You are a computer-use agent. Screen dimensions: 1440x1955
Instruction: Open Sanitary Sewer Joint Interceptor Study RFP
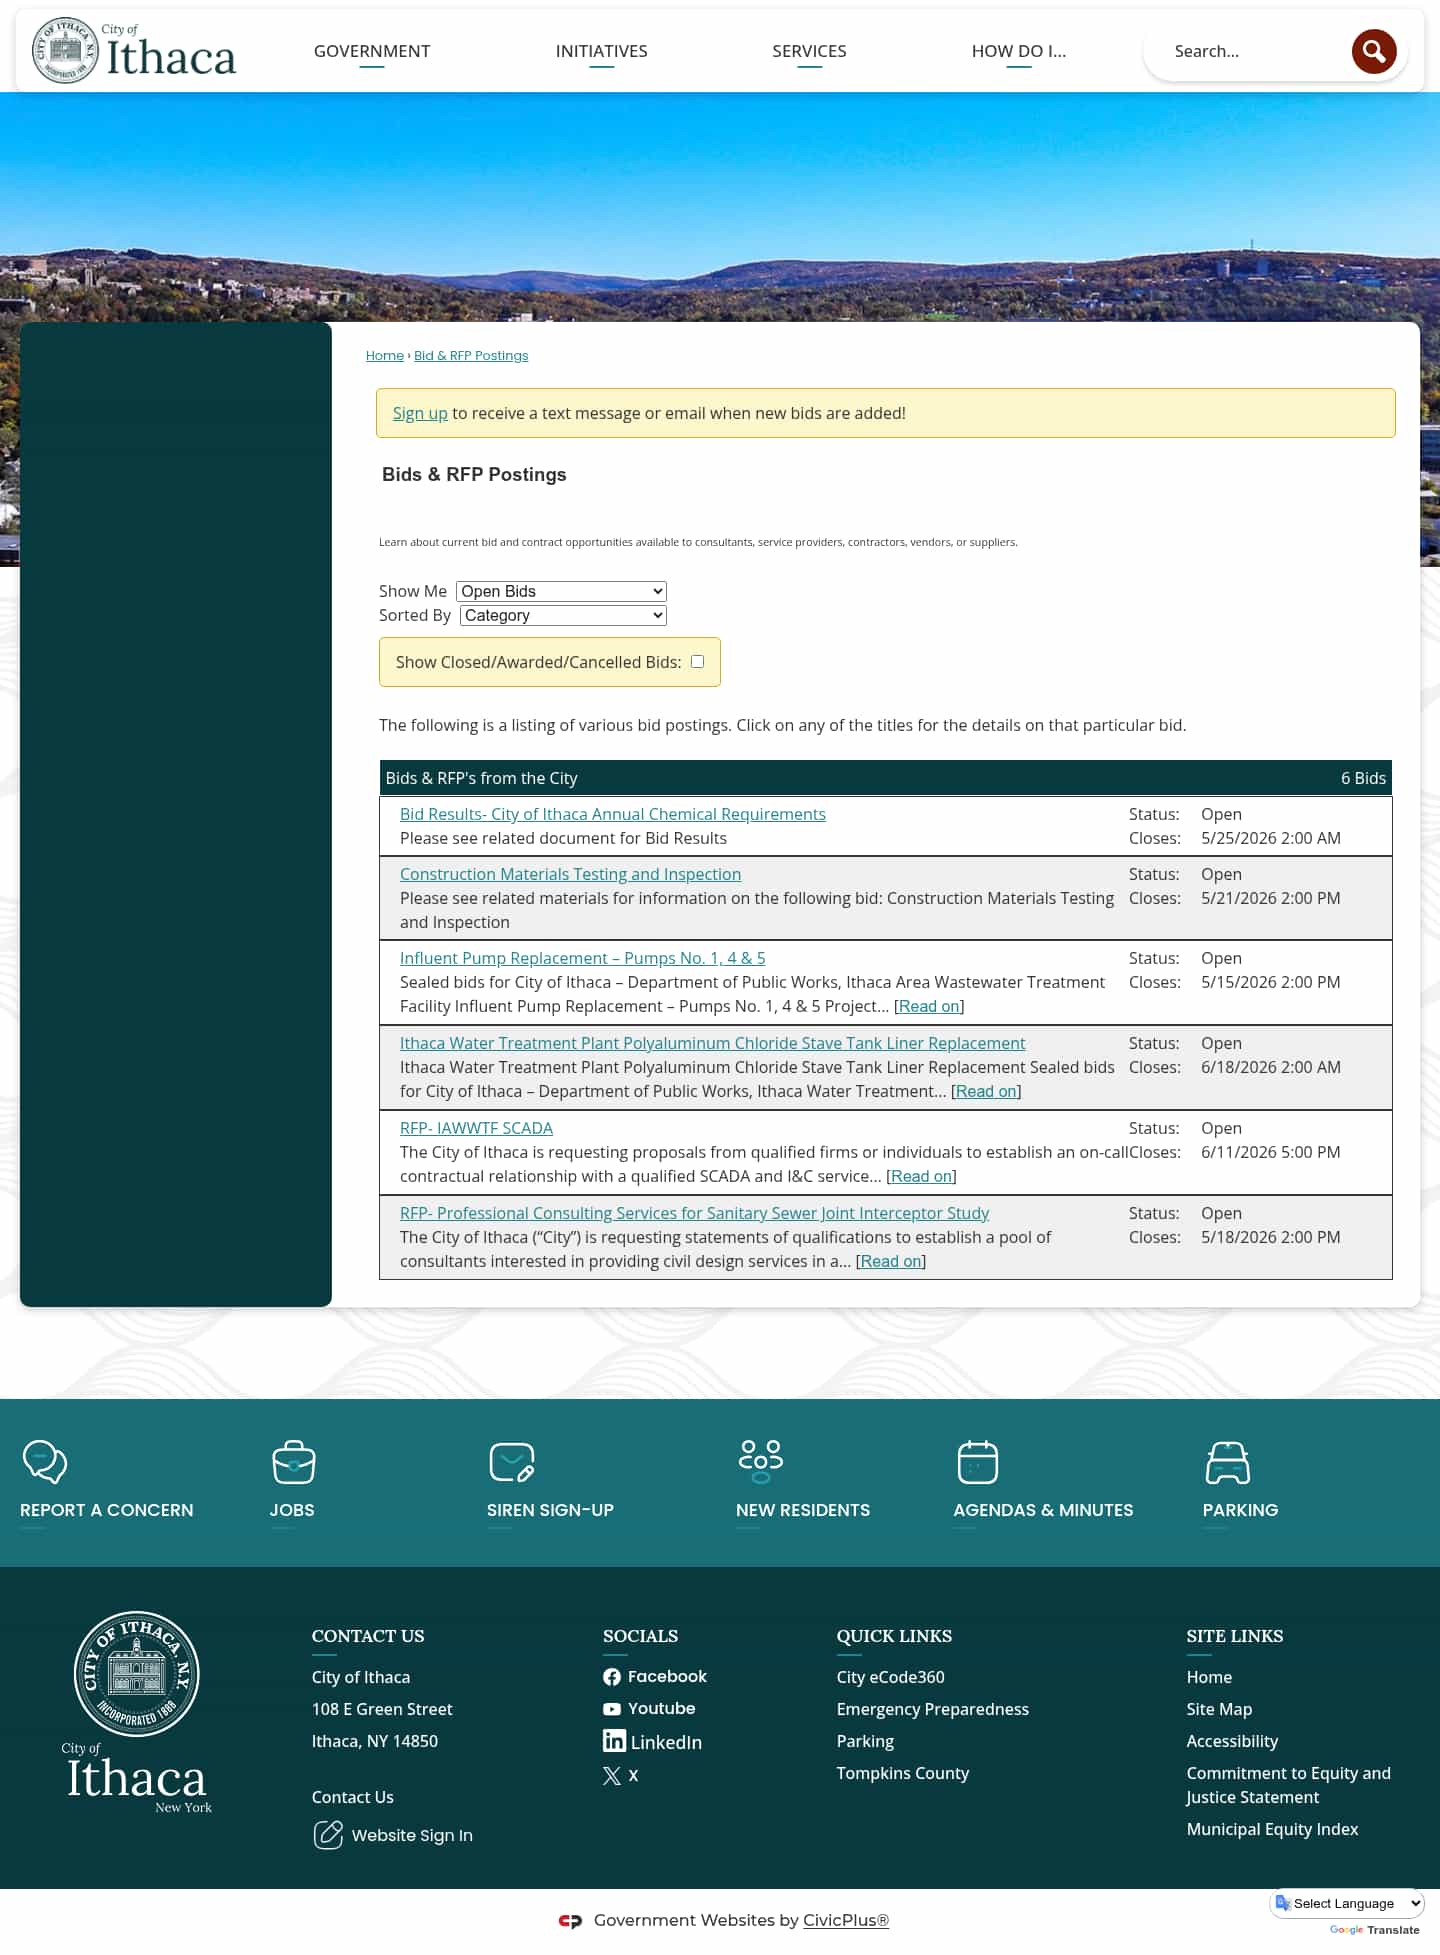pyautogui.click(x=694, y=1213)
